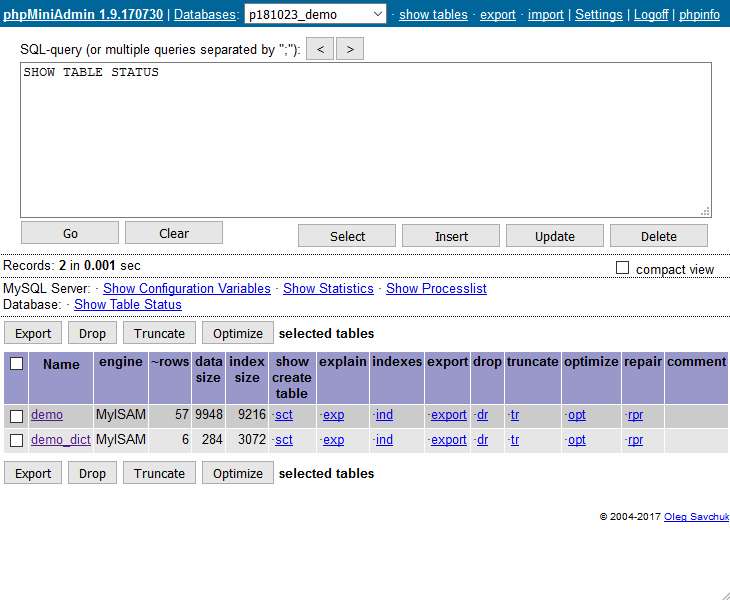This screenshot has height=600, width=730.
Task: Click ind indexes link for demo table
Action: click(x=384, y=415)
